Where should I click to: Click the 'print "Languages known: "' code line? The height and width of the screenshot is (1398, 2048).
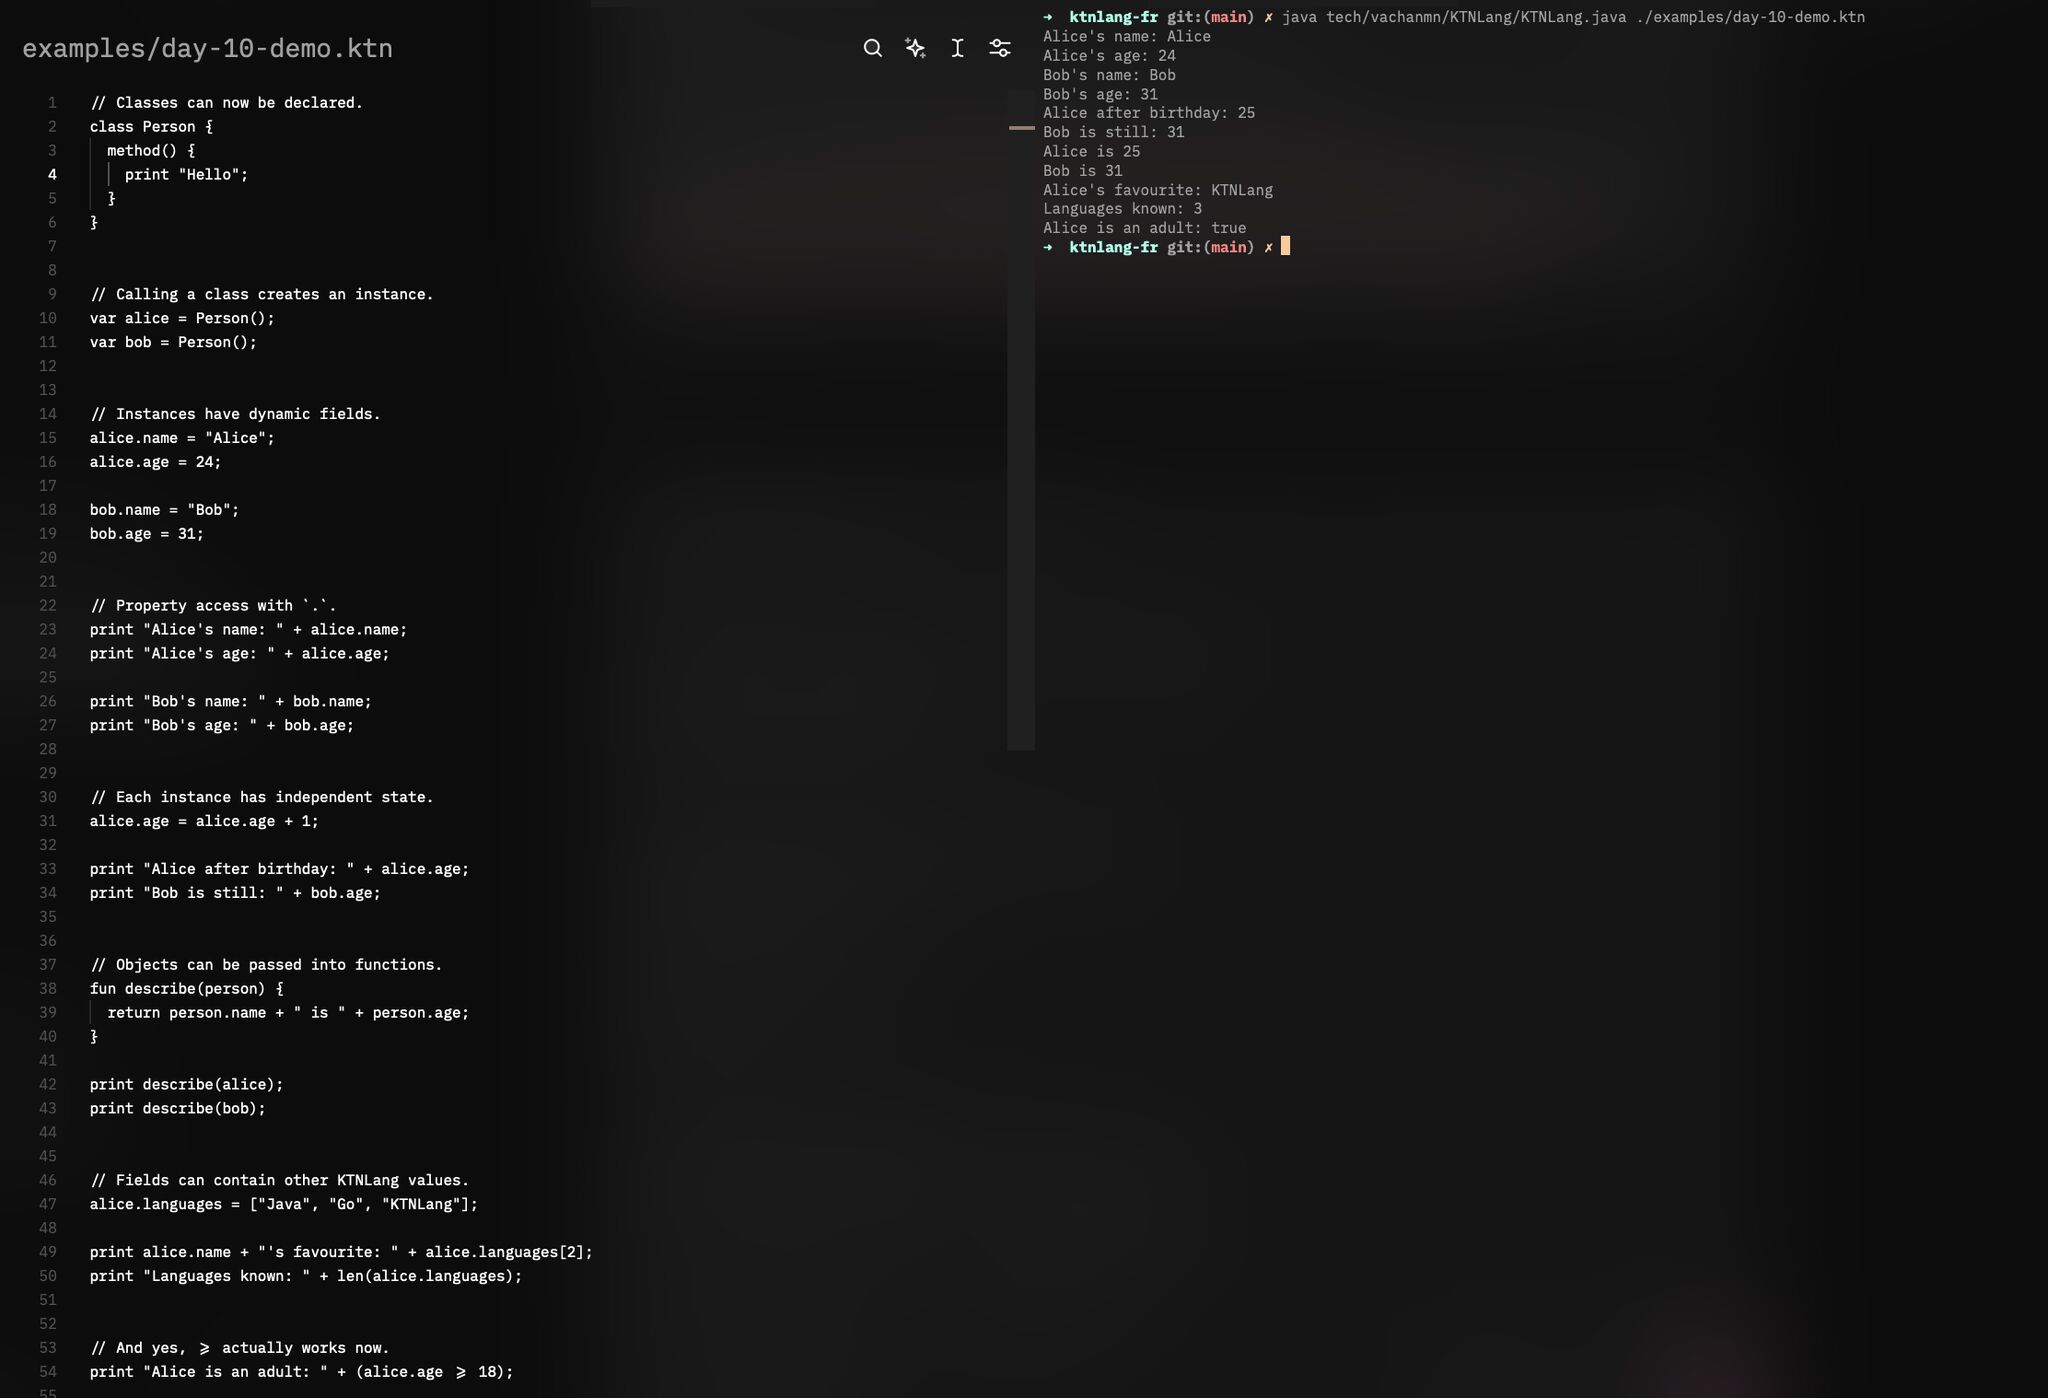306,1277
